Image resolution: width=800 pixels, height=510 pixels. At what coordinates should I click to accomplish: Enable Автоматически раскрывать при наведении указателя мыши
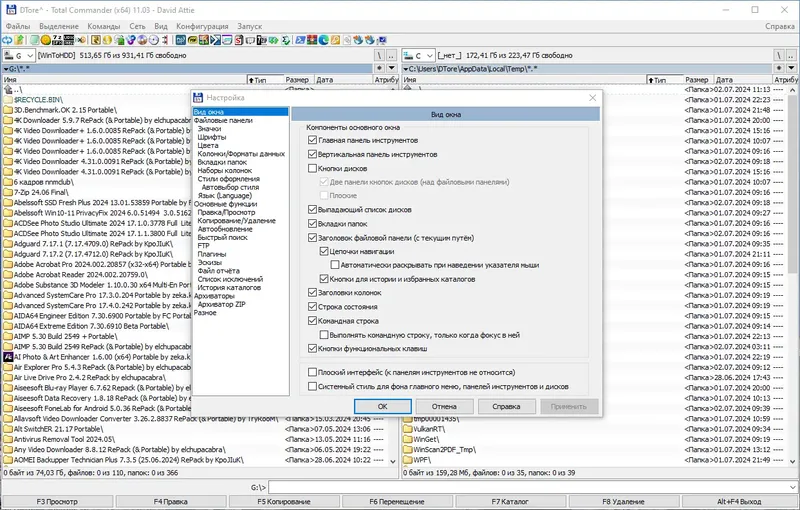point(335,265)
